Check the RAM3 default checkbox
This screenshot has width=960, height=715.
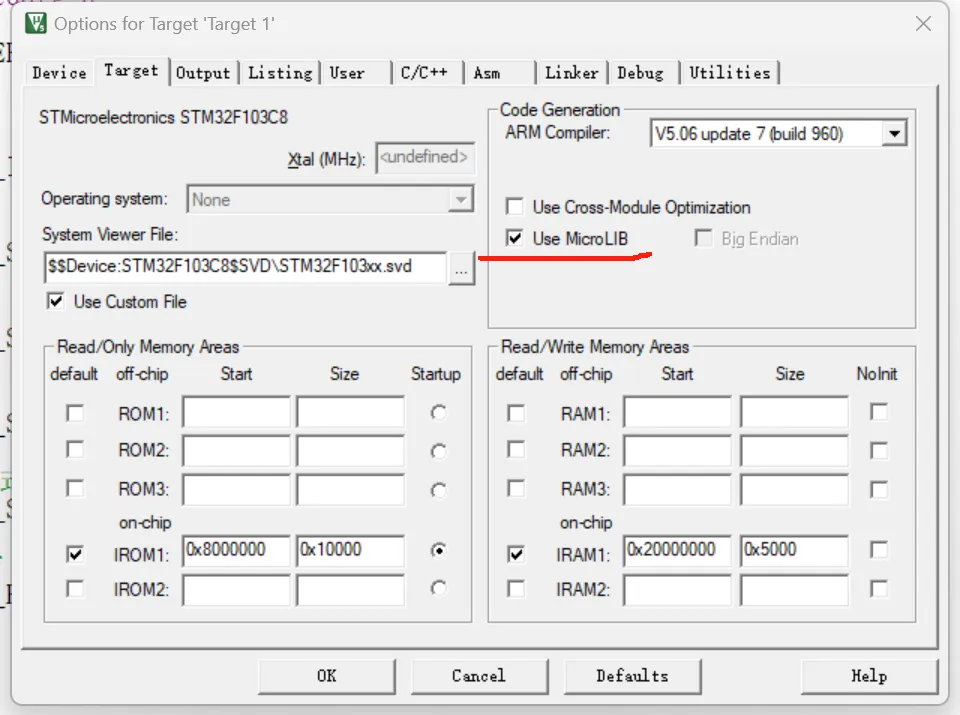(516, 489)
